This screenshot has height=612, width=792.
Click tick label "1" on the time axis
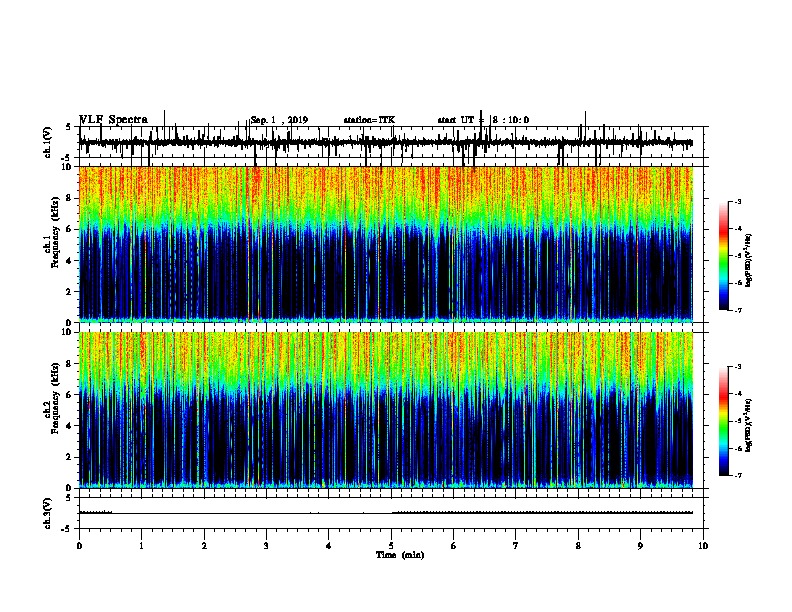(142, 546)
